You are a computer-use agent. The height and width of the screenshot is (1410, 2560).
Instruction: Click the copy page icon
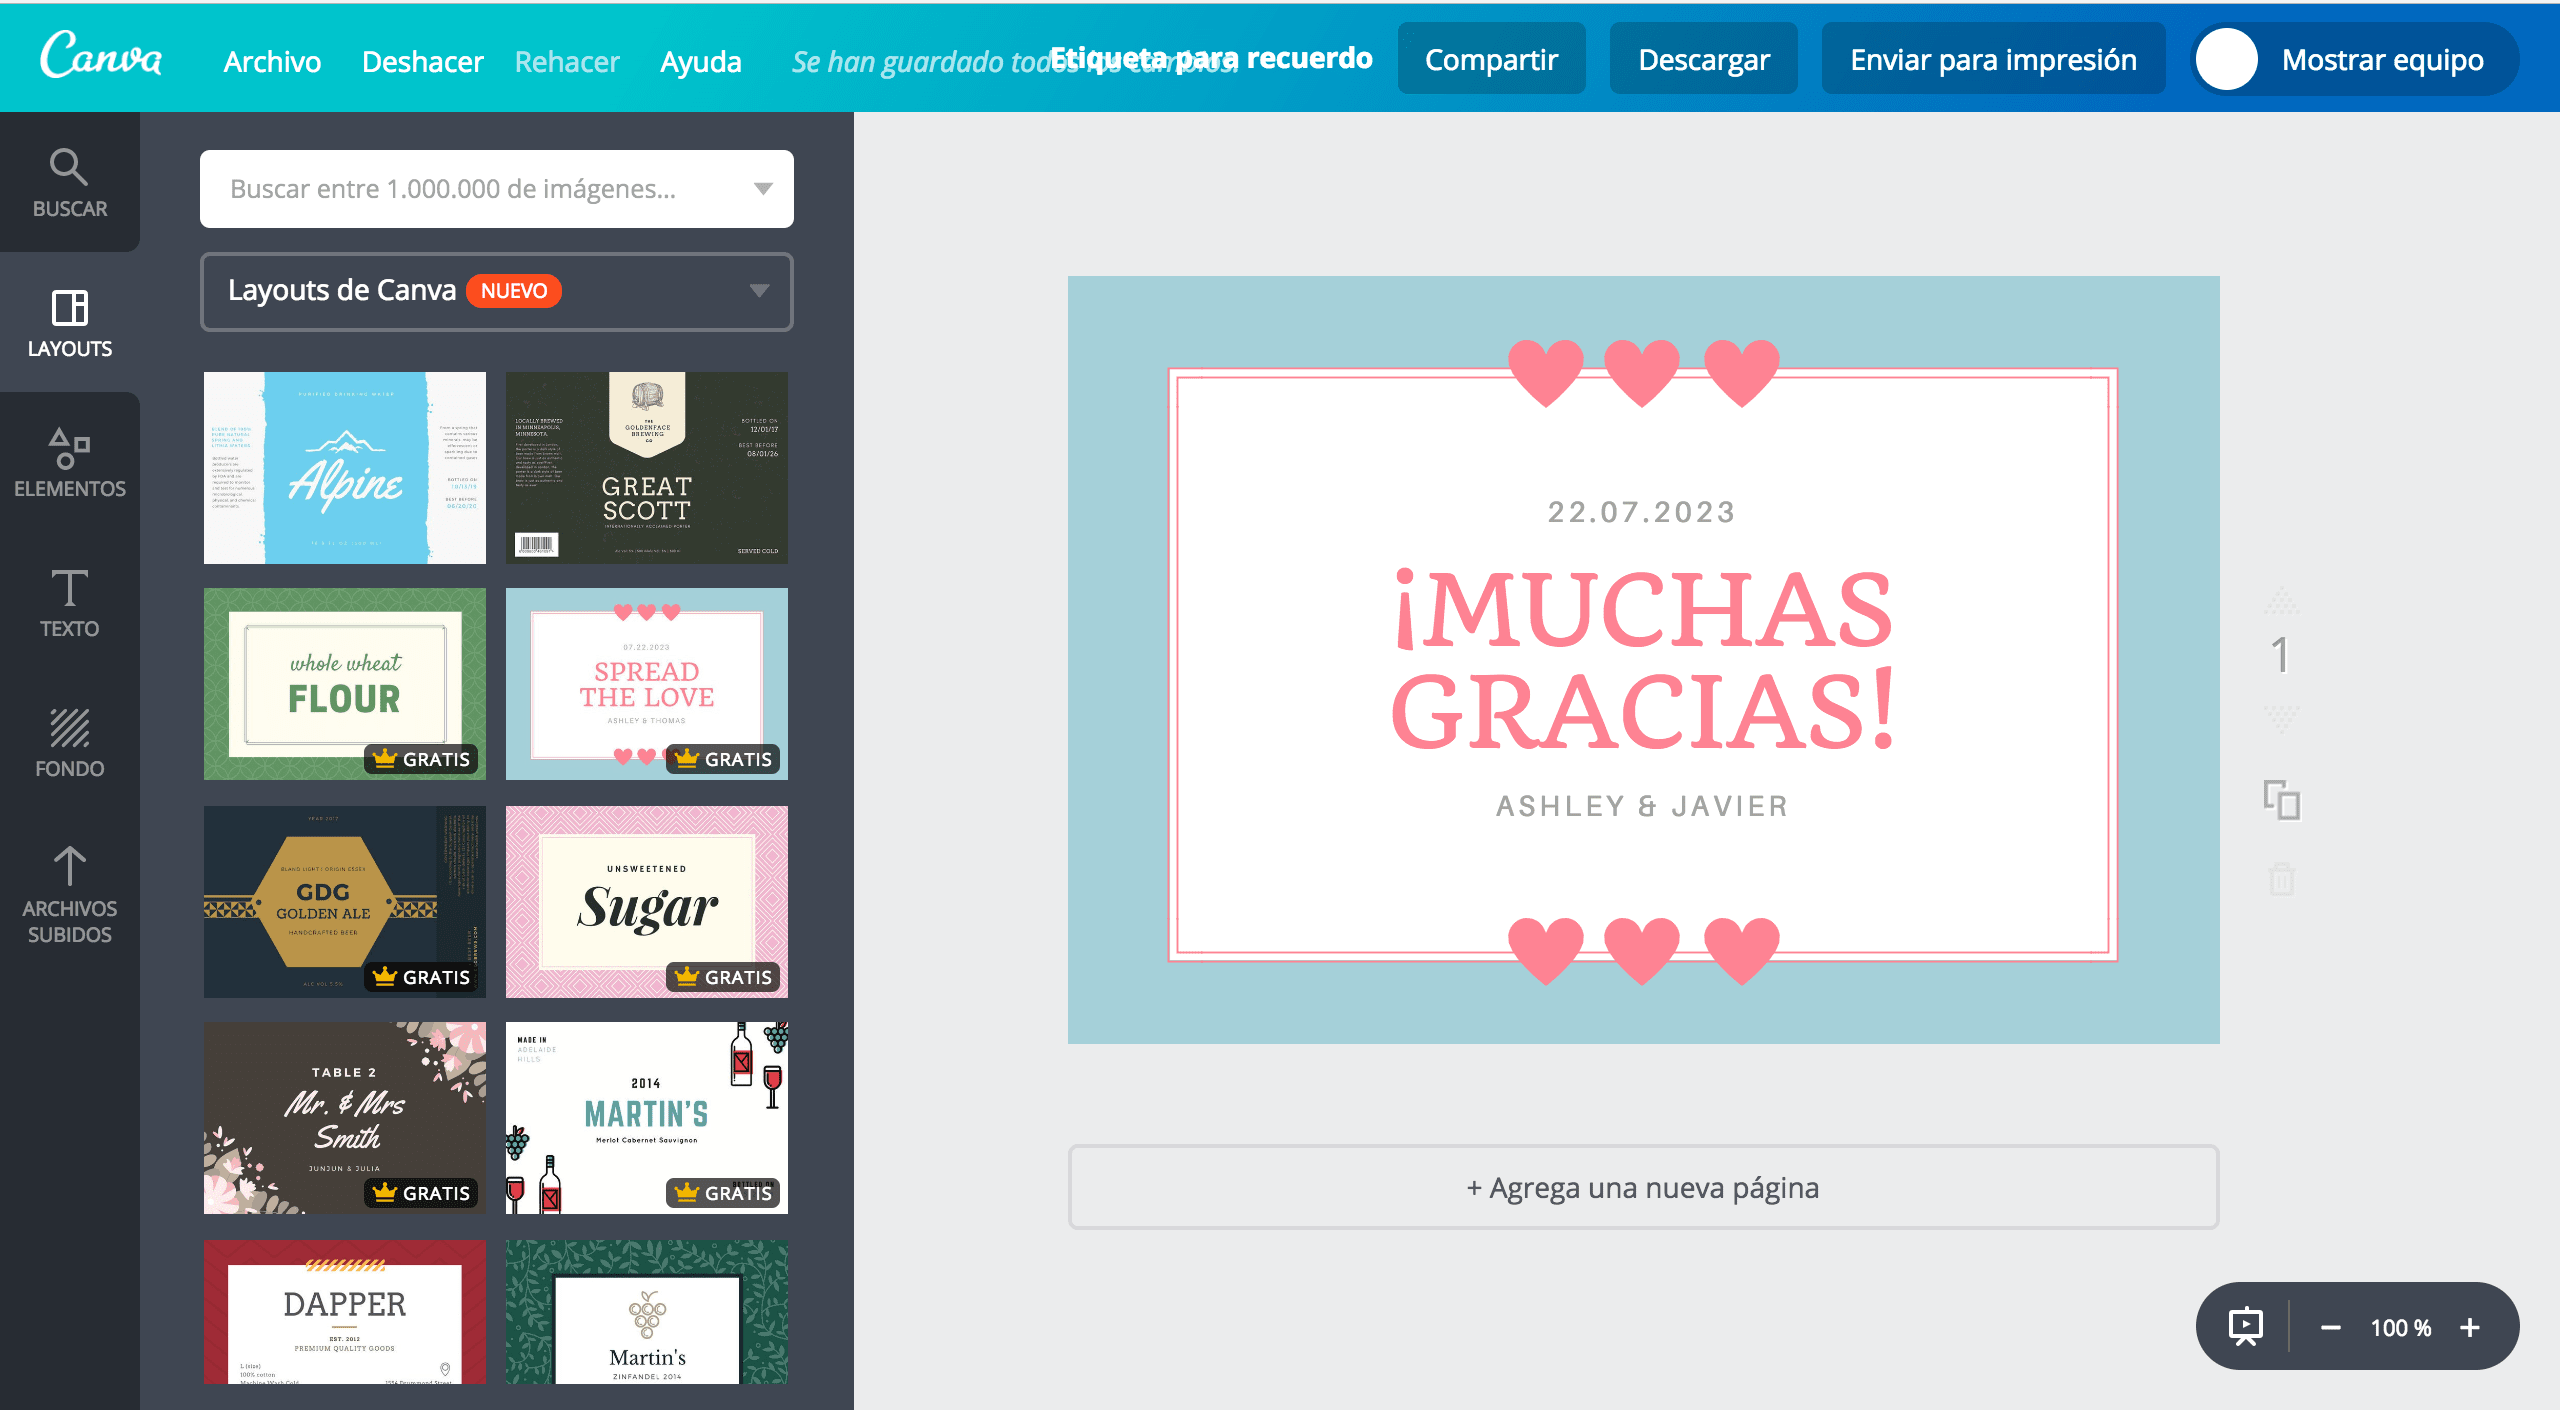pos(2281,800)
